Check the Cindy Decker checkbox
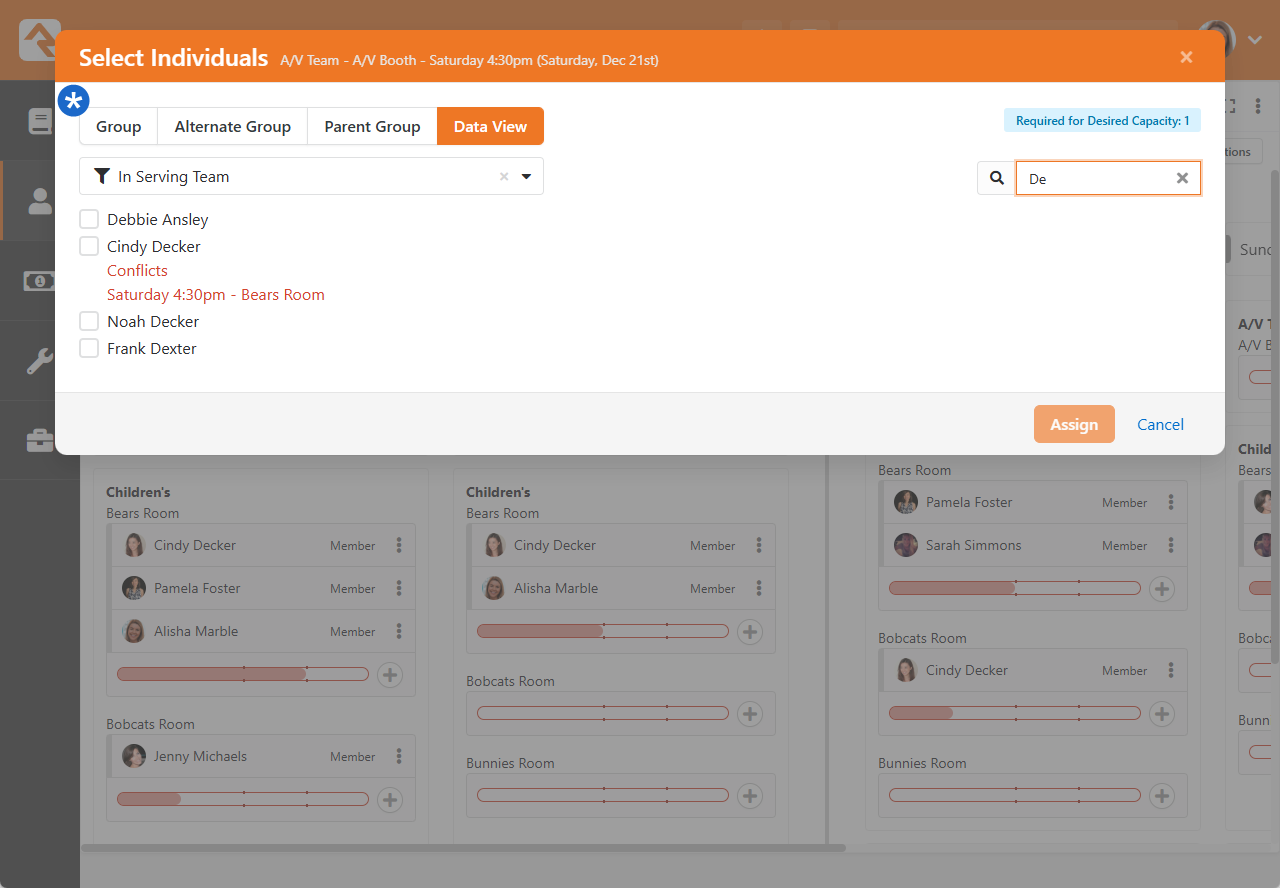 click(89, 246)
